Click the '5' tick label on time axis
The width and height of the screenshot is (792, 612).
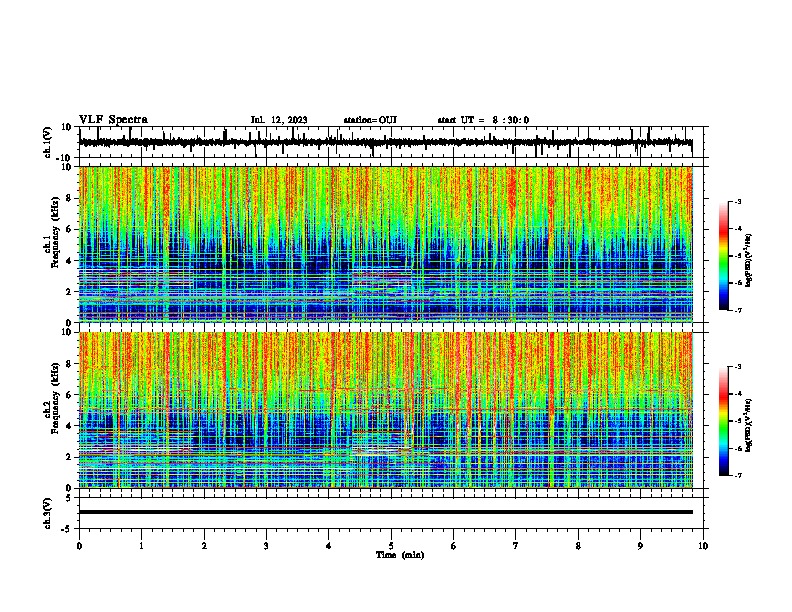[x=391, y=546]
